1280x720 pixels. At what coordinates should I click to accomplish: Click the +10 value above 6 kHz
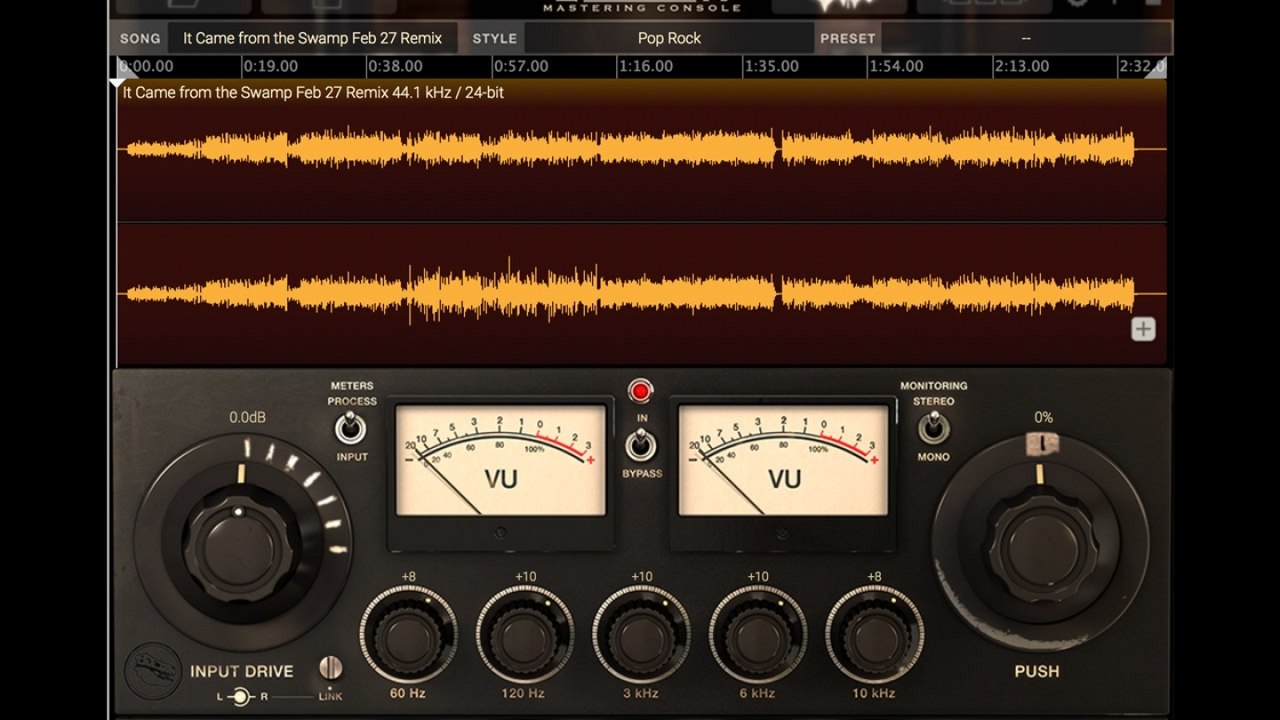(x=758, y=576)
